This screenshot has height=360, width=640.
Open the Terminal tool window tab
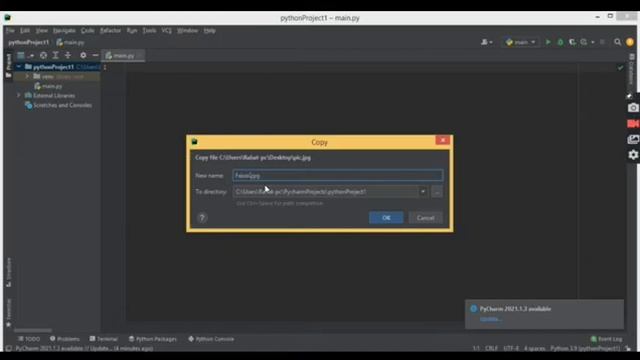click(x=104, y=339)
